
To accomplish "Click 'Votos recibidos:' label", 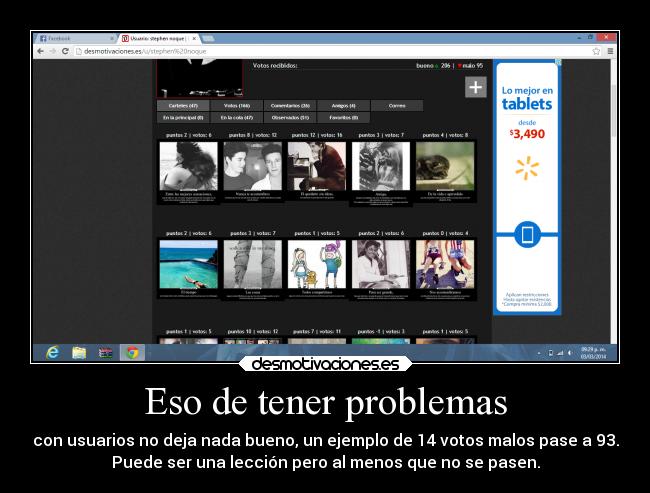I will coord(275,66).
